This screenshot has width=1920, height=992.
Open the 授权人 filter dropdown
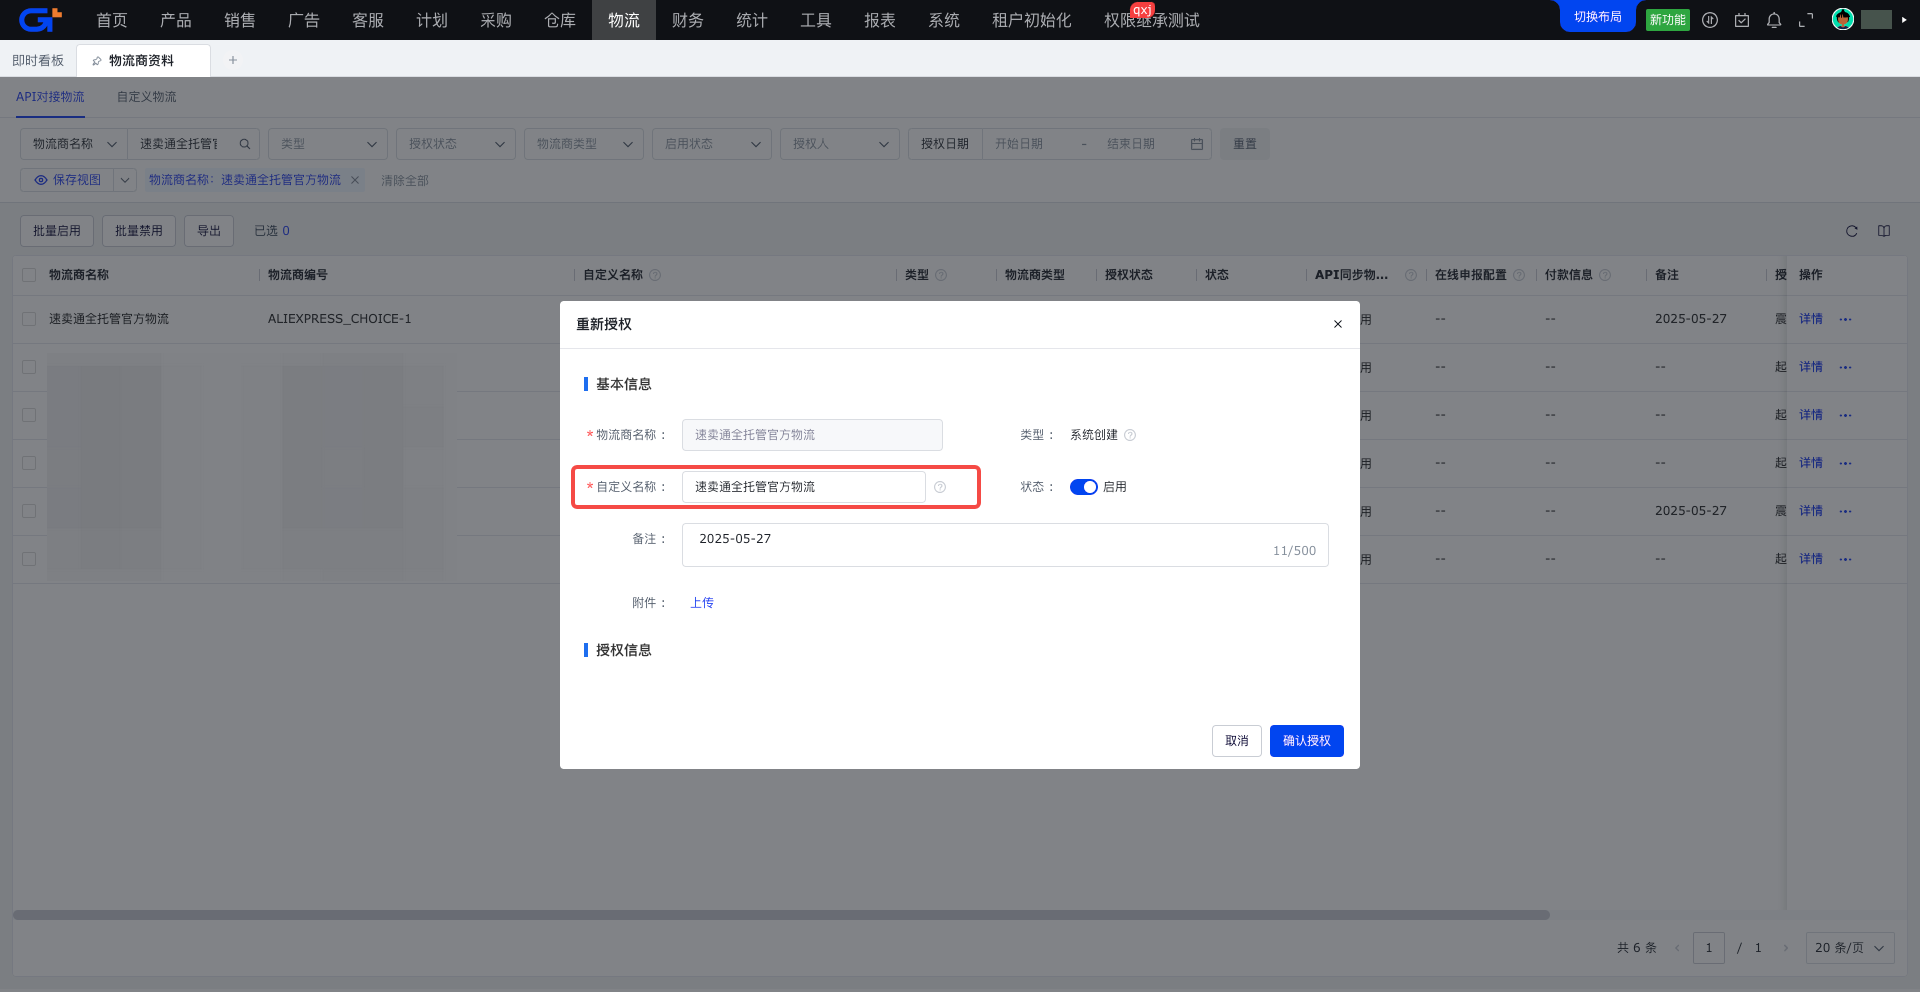(x=840, y=144)
